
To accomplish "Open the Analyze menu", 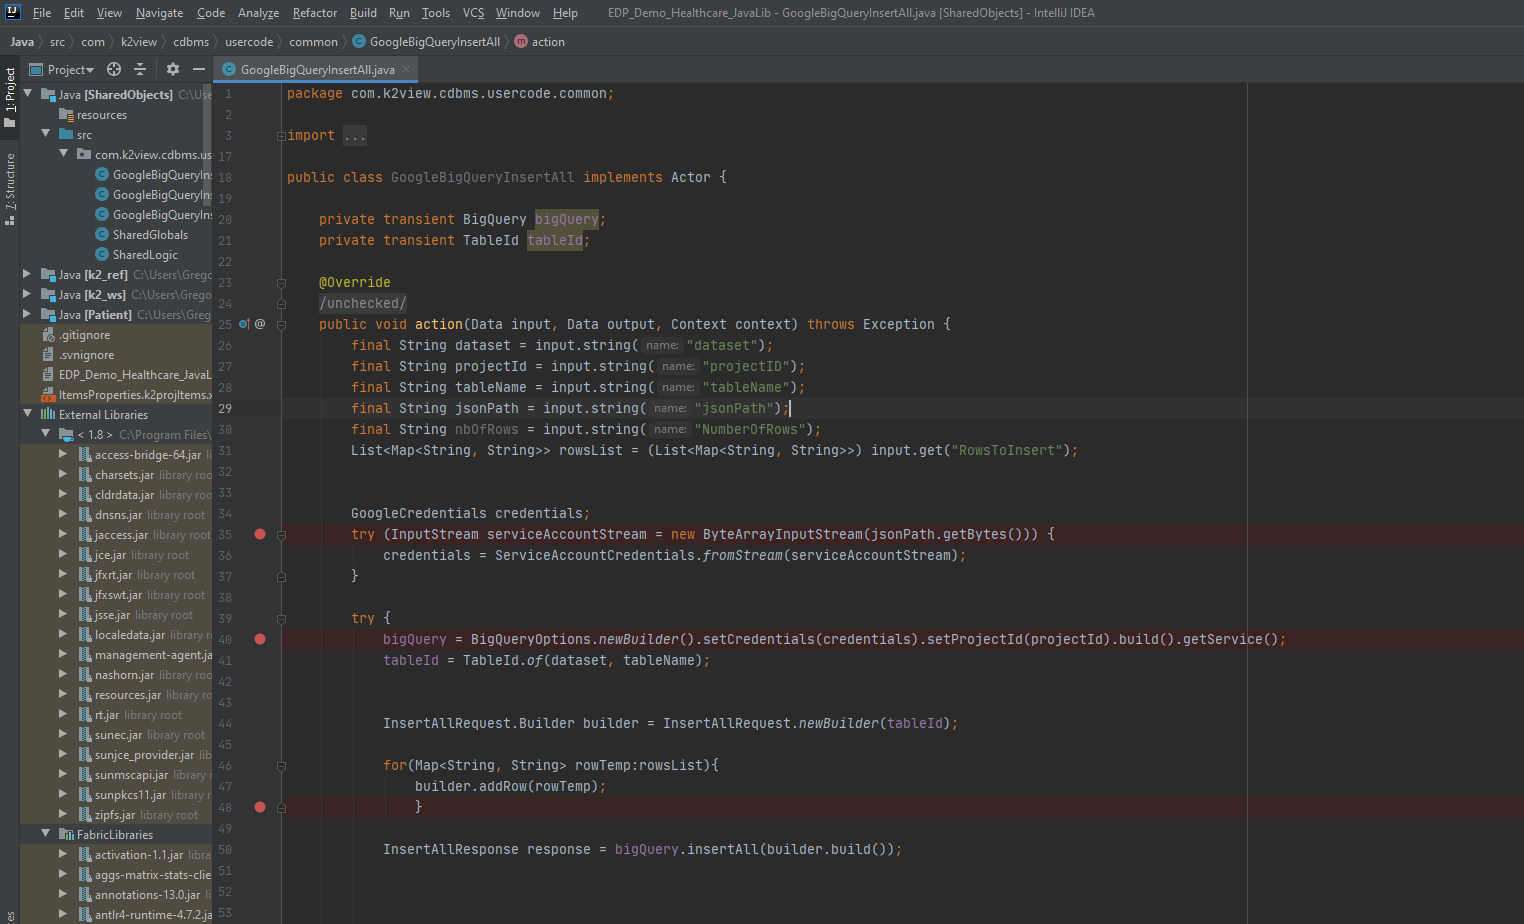I will tap(258, 13).
